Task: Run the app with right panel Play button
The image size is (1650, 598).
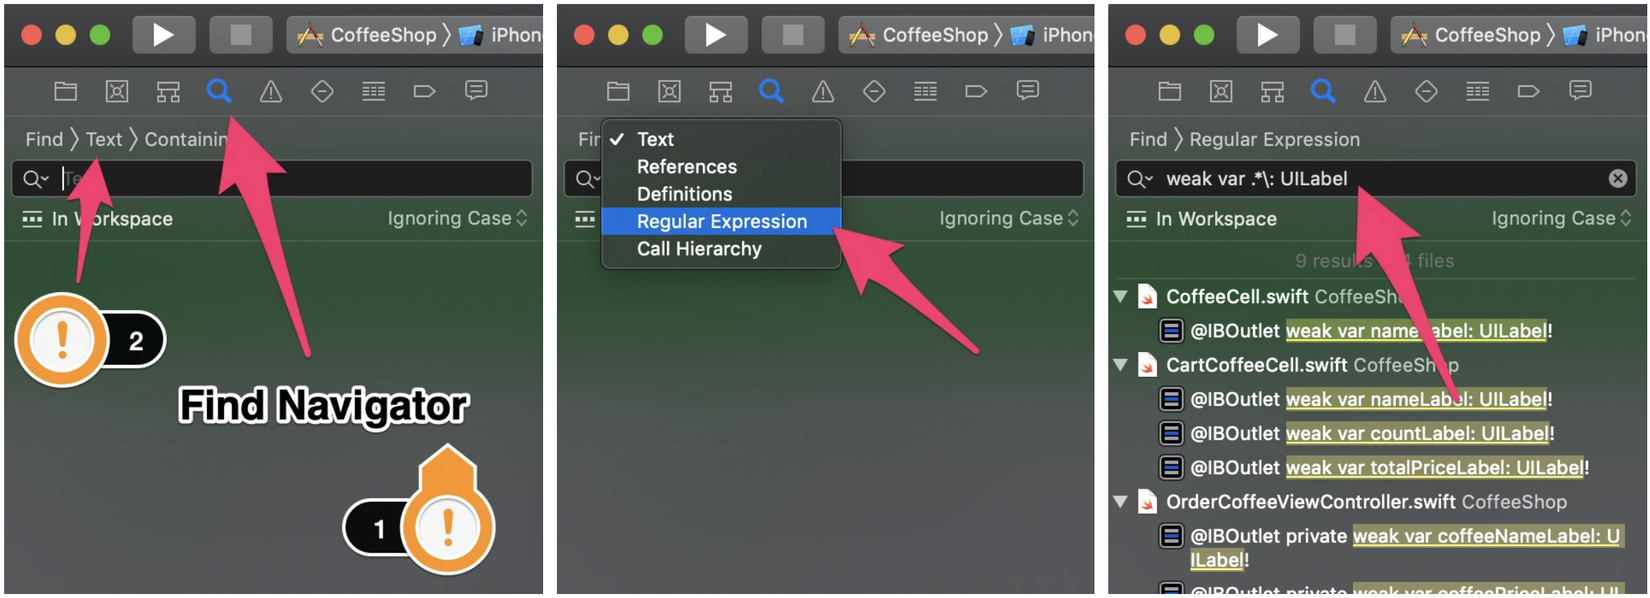Action: (1268, 35)
